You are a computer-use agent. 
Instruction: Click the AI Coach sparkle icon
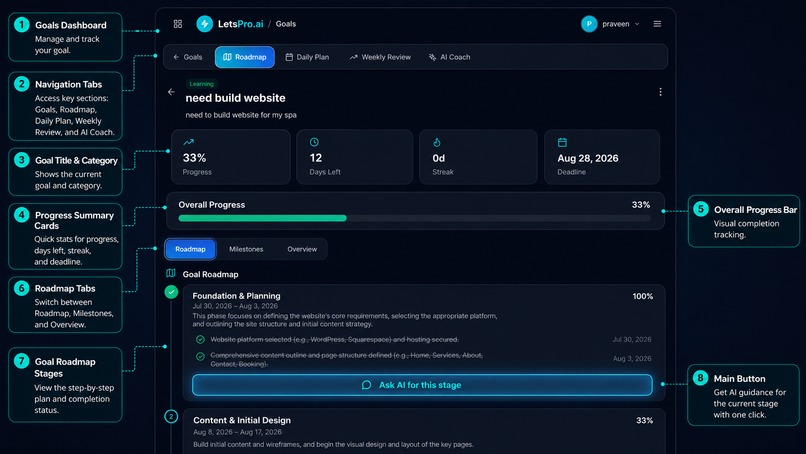432,57
